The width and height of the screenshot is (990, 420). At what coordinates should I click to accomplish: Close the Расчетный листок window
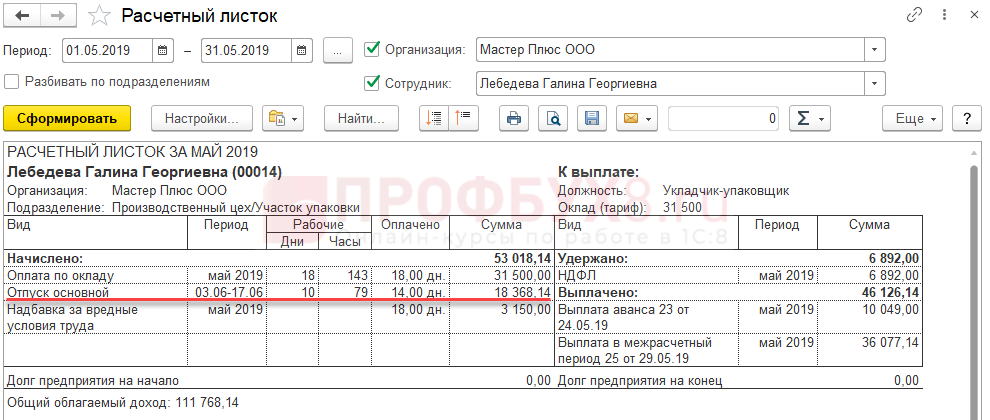[x=974, y=15]
